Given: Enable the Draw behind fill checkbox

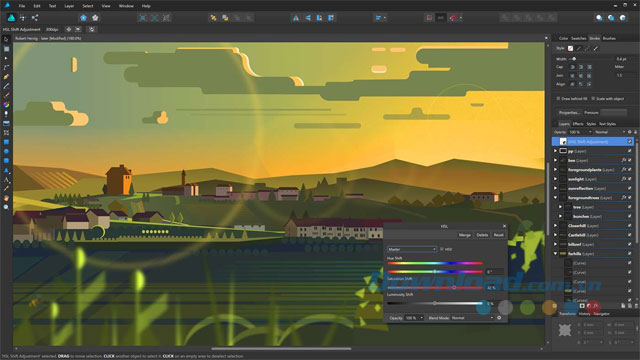Looking at the screenshot, I should [x=558, y=99].
